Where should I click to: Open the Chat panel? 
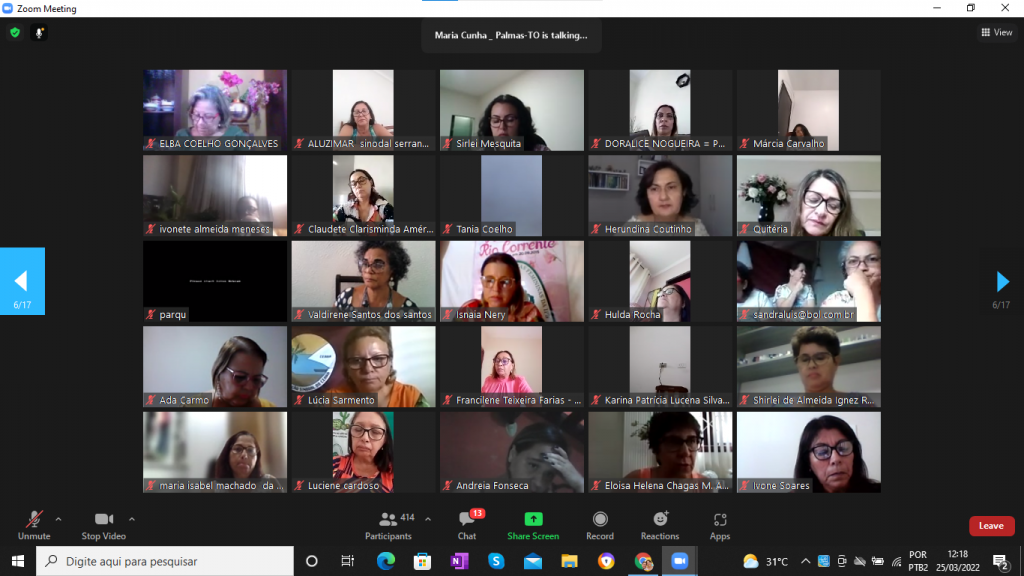[467, 524]
